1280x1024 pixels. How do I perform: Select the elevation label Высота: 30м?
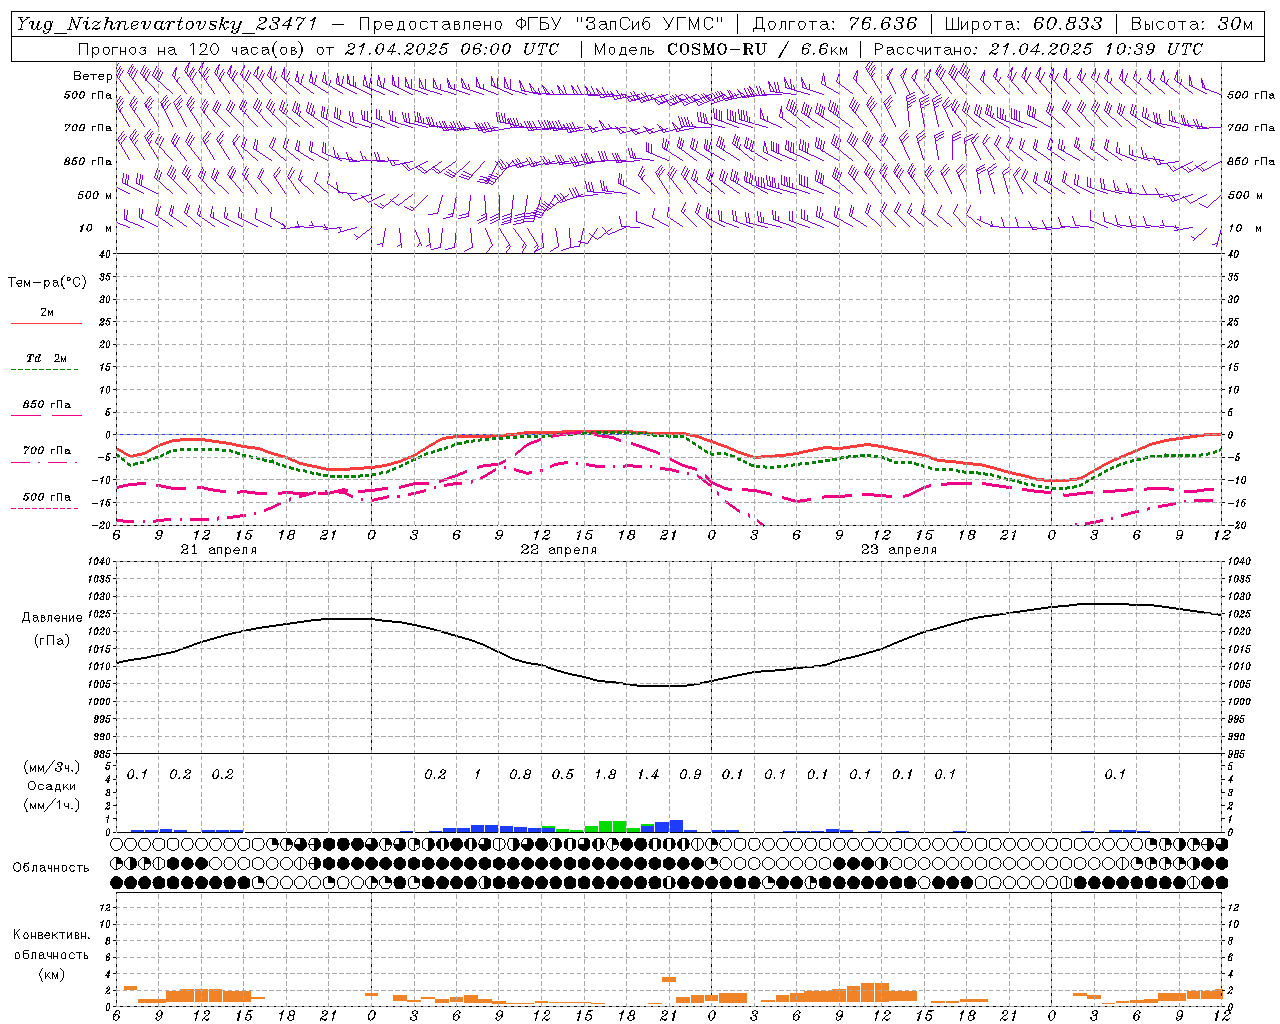click(x=1191, y=24)
